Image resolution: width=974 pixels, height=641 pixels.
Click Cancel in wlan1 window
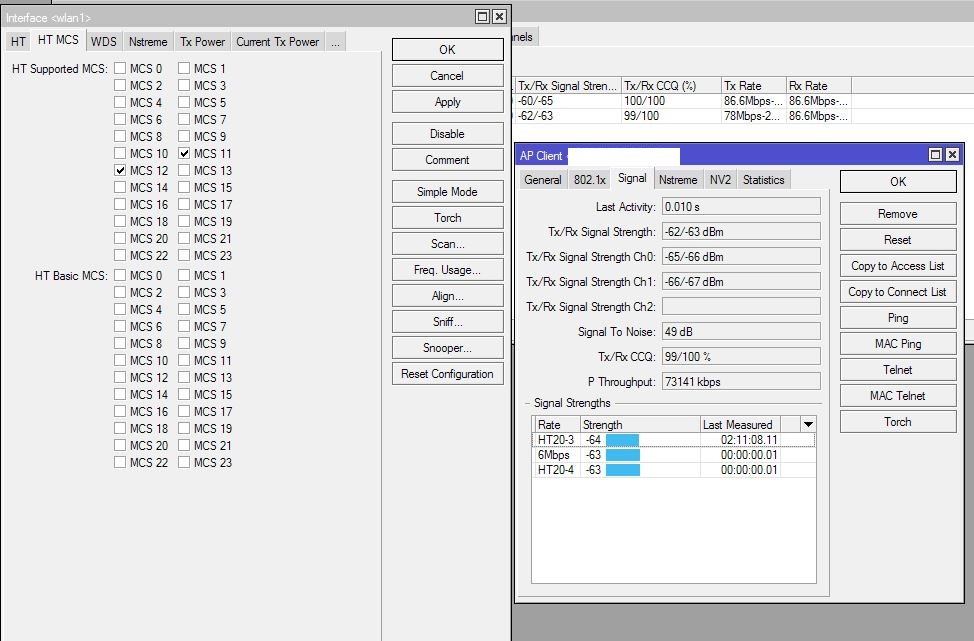447,76
